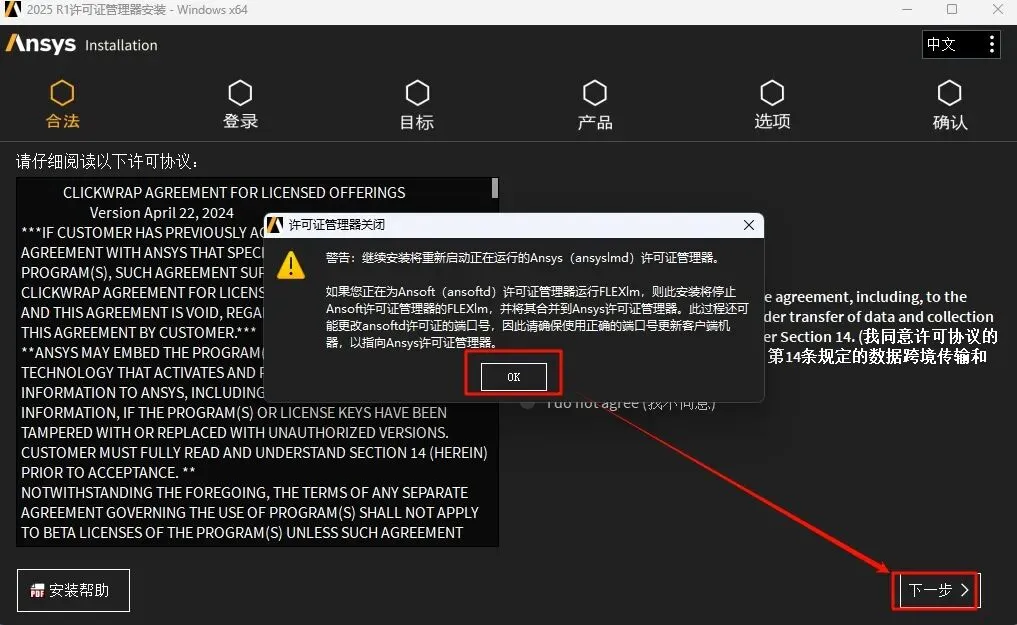Click the Ansys icon in dialog title bar

[x=275, y=225]
